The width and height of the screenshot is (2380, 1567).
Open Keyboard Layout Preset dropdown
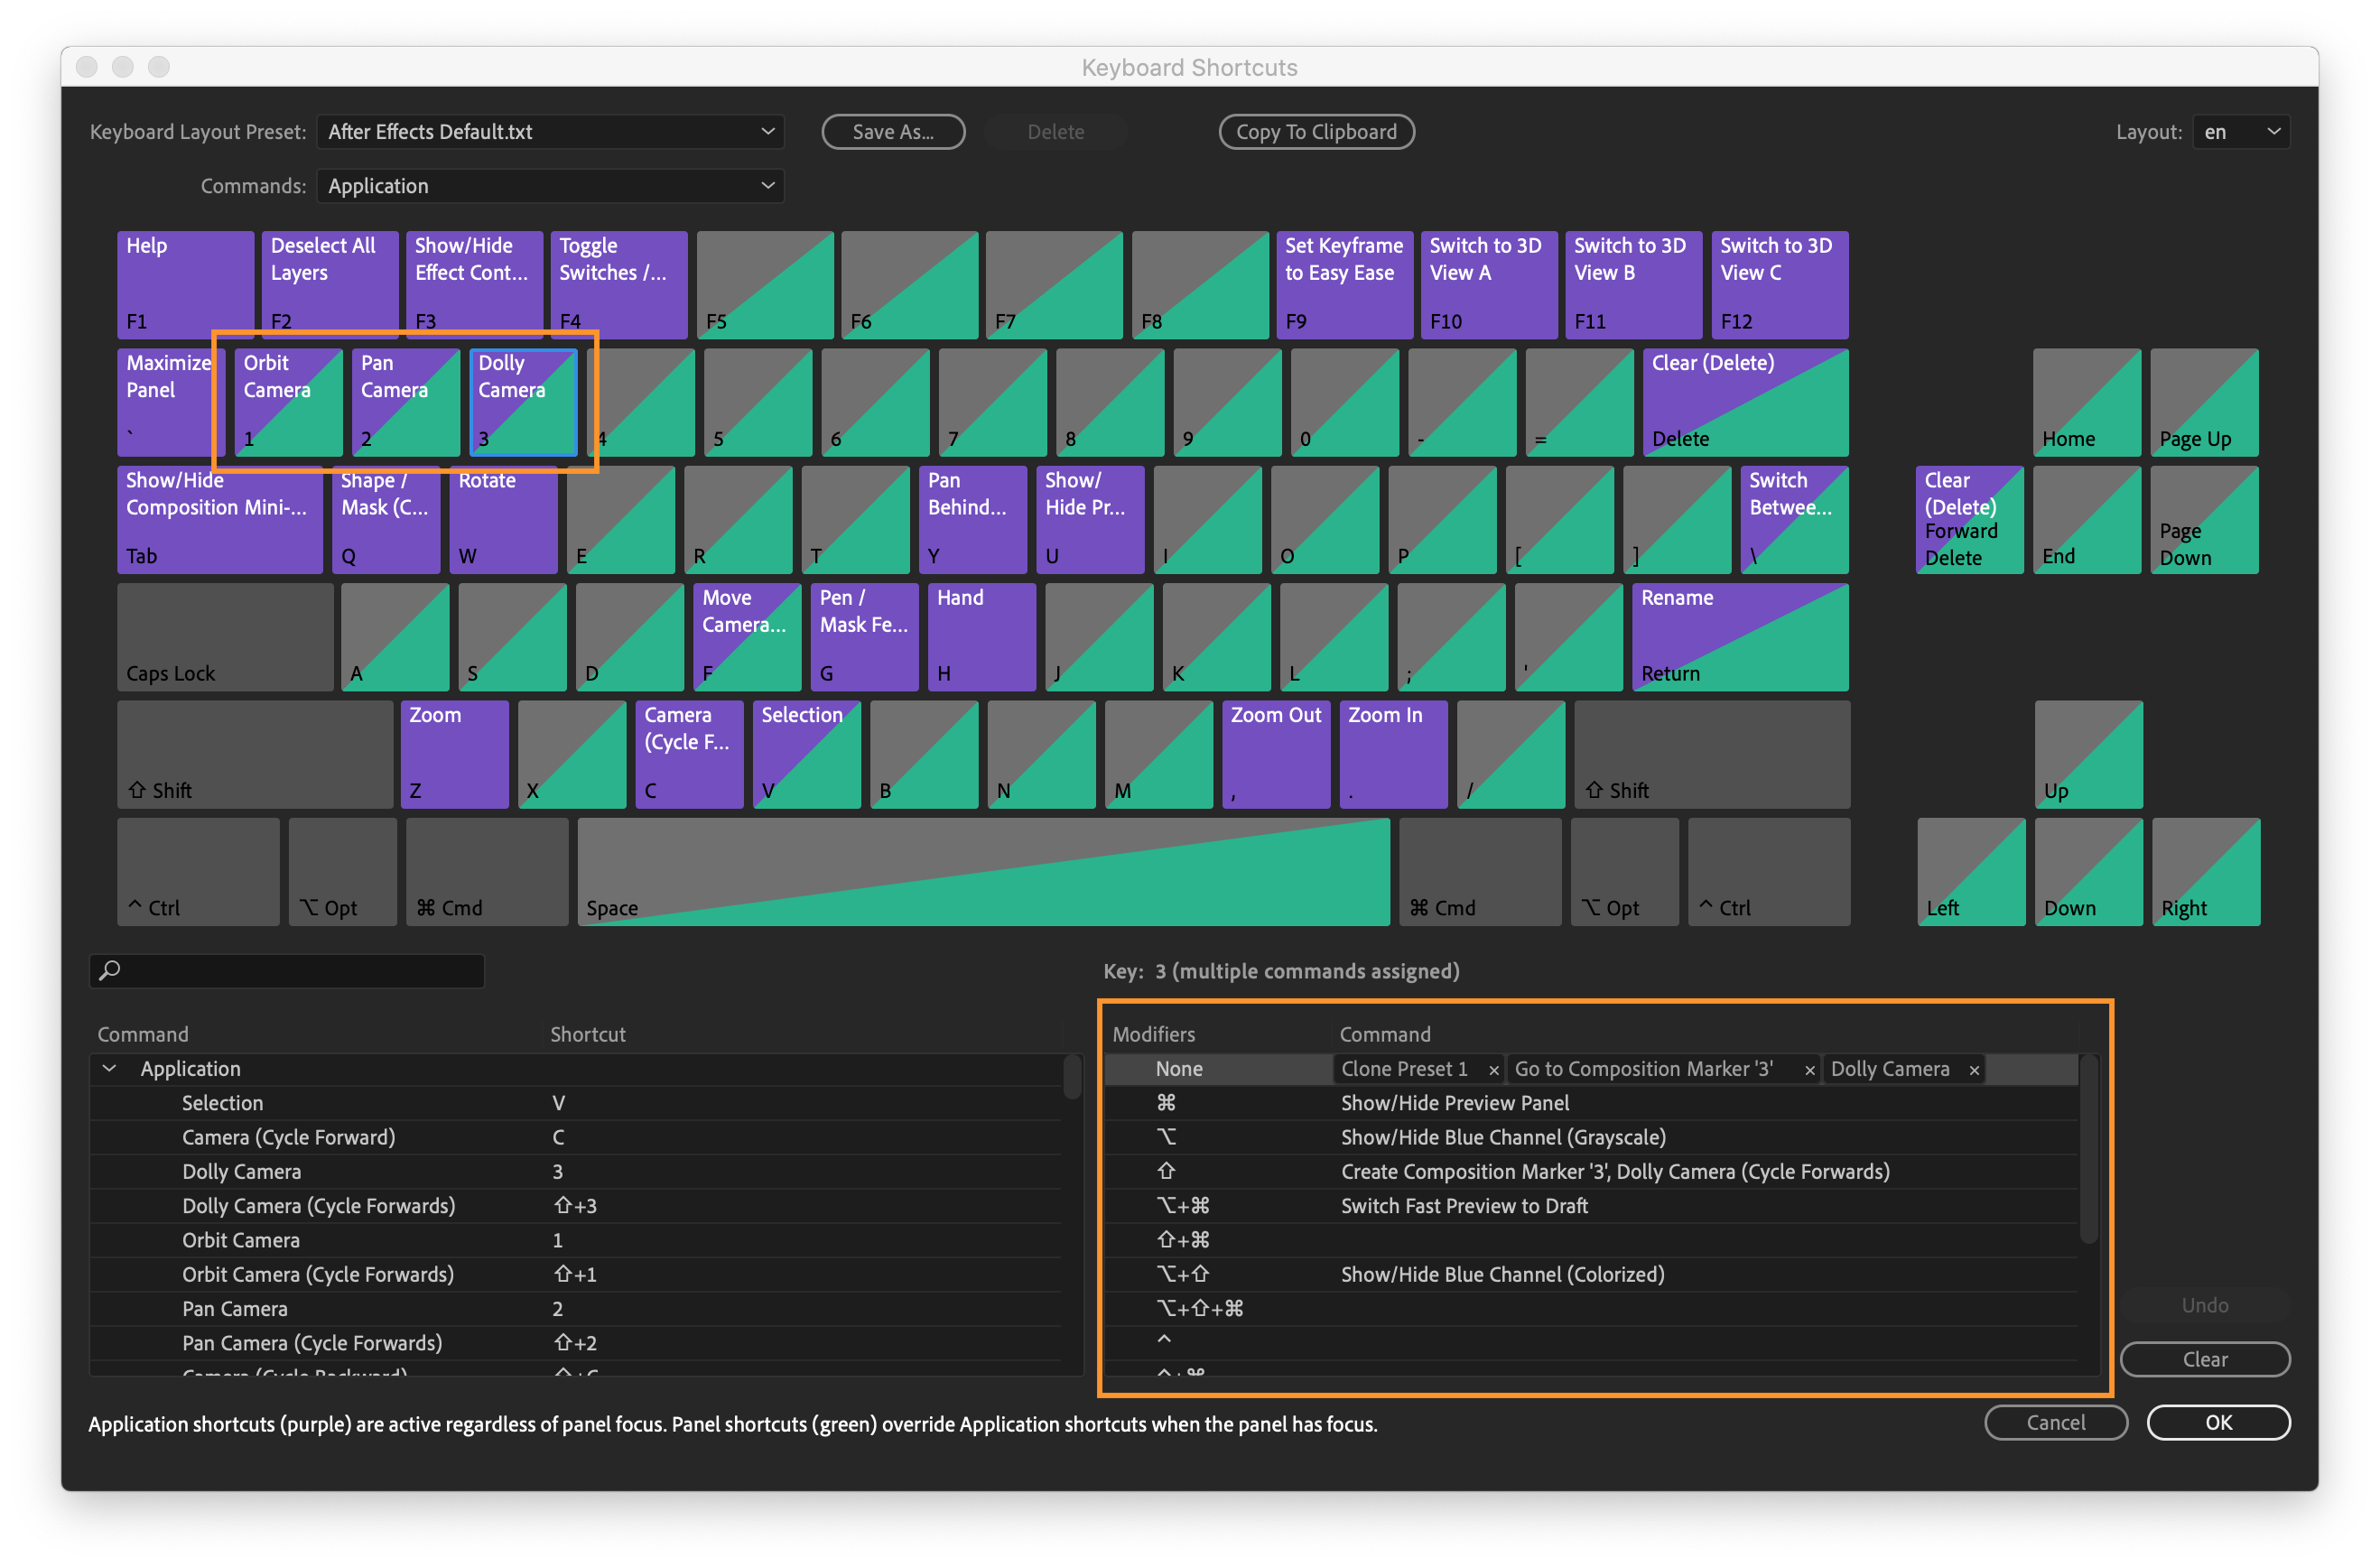tap(550, 132)
